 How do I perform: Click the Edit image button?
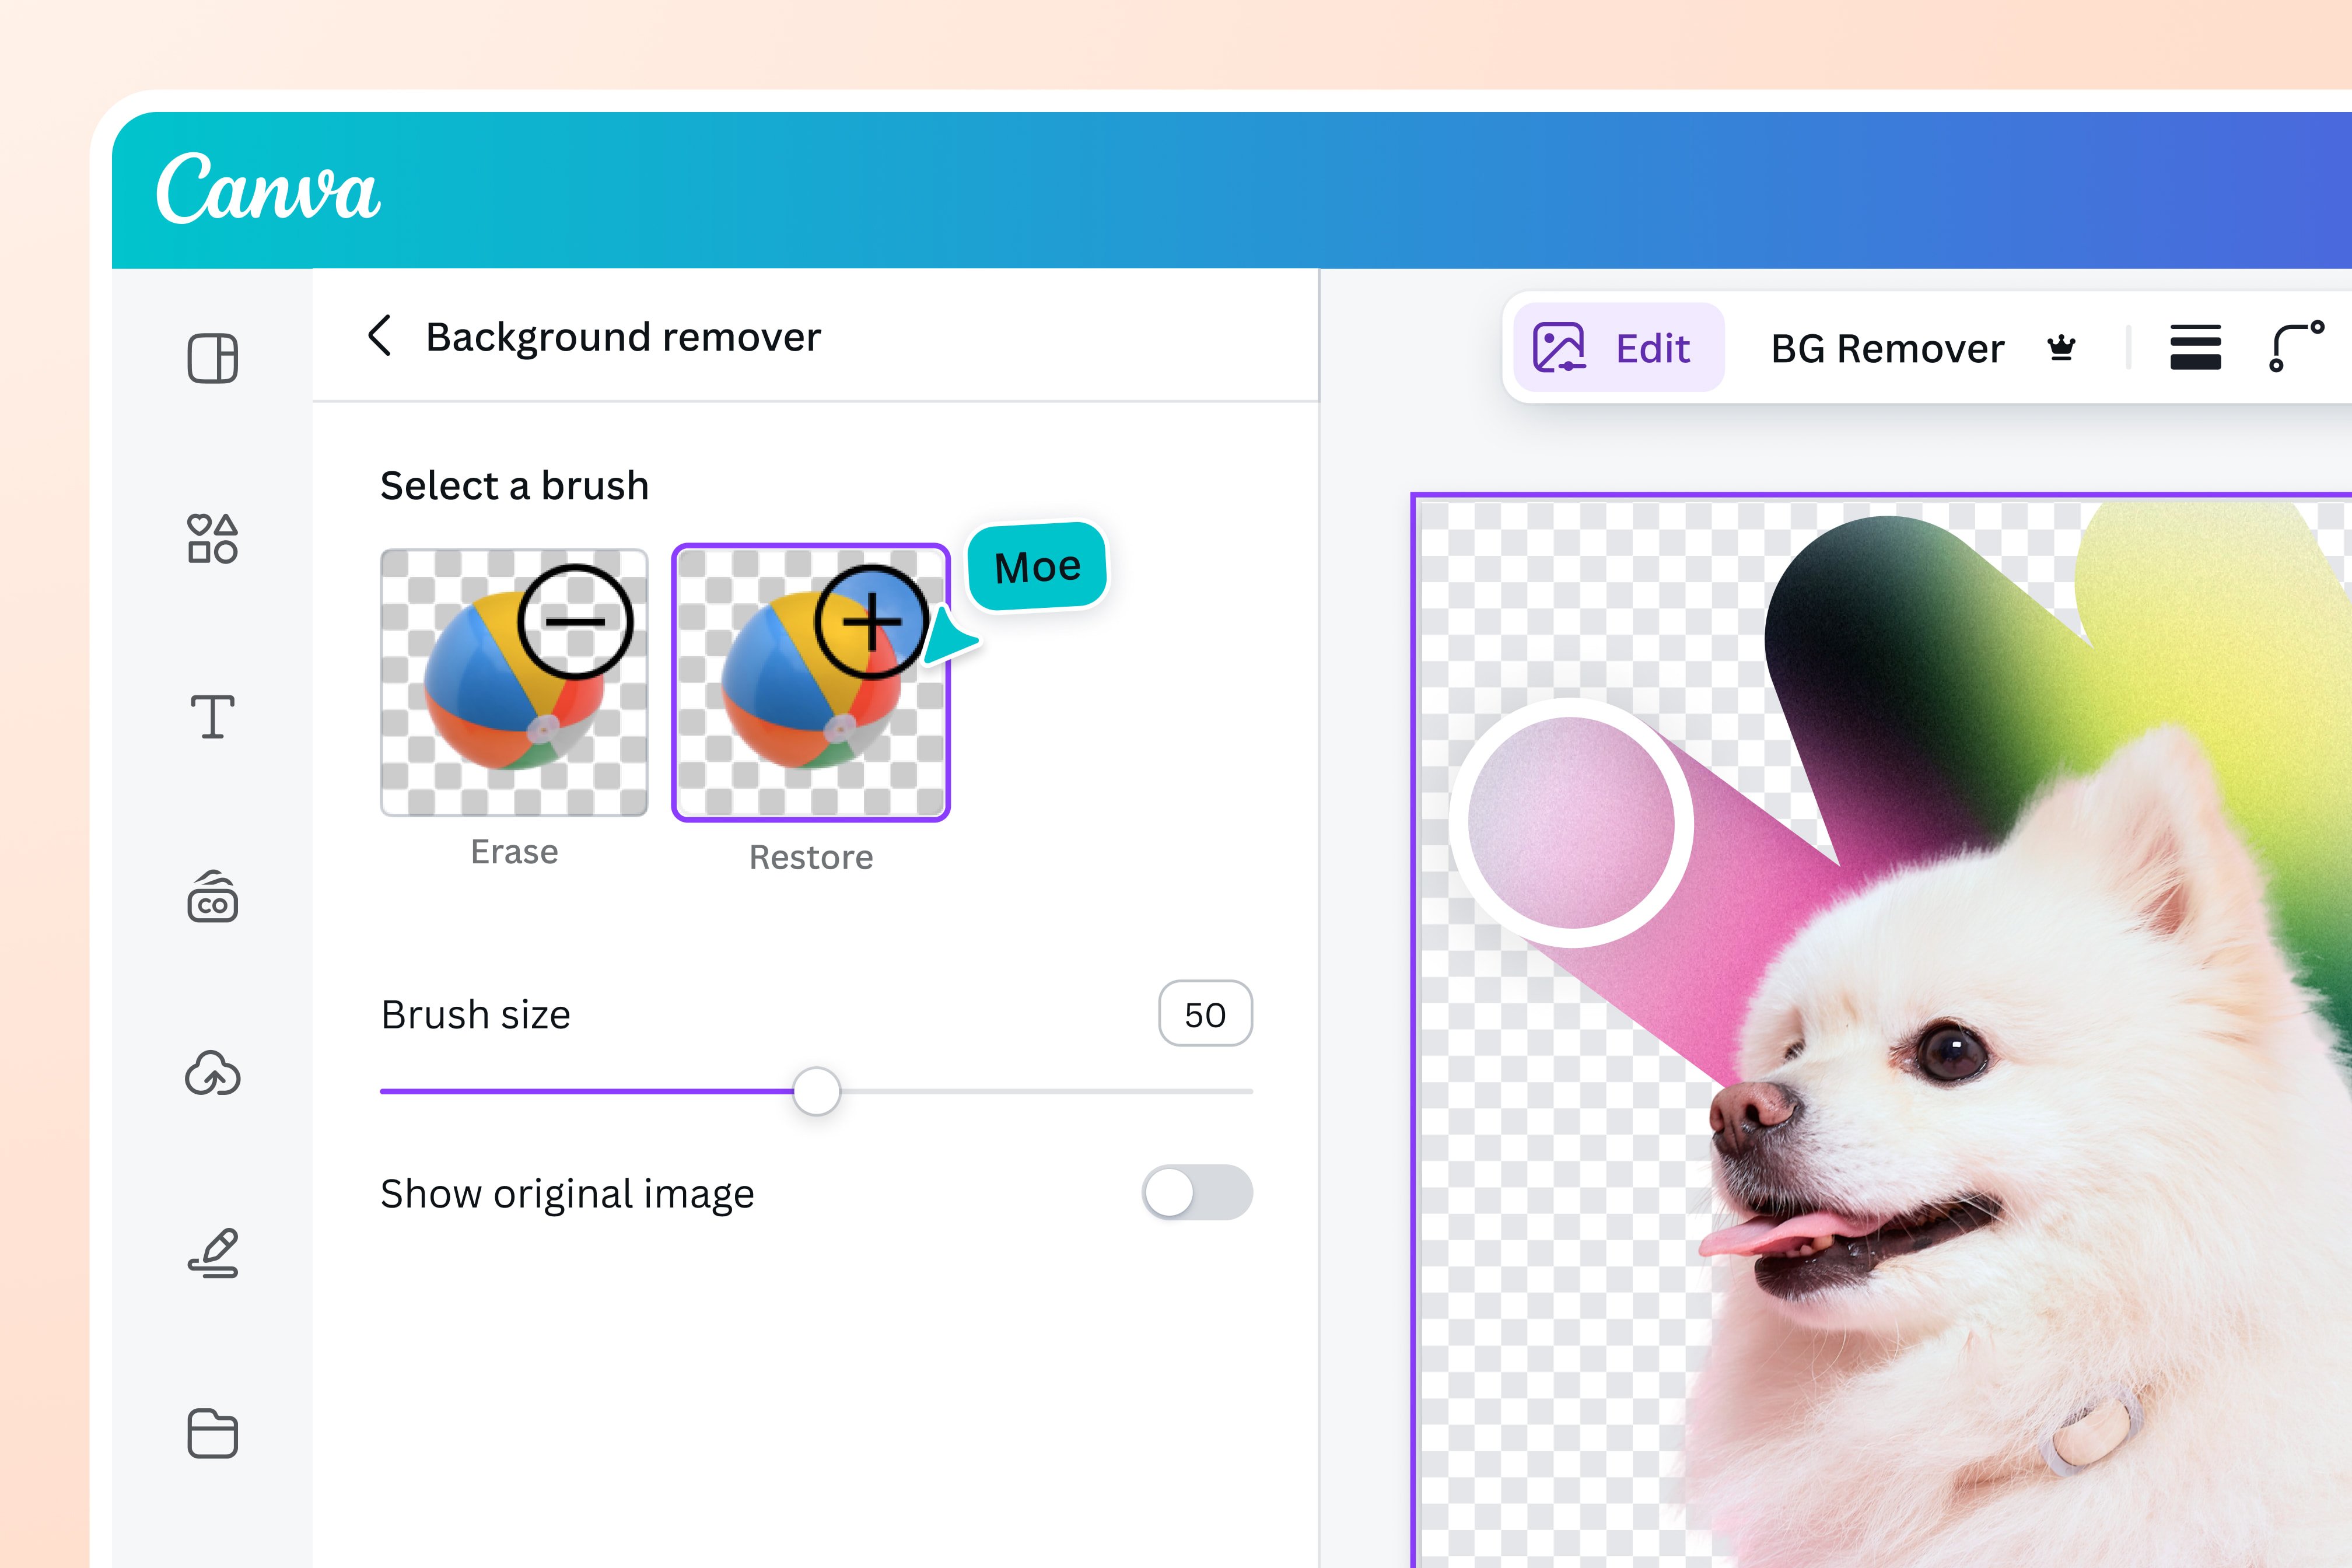[1617, 348]
